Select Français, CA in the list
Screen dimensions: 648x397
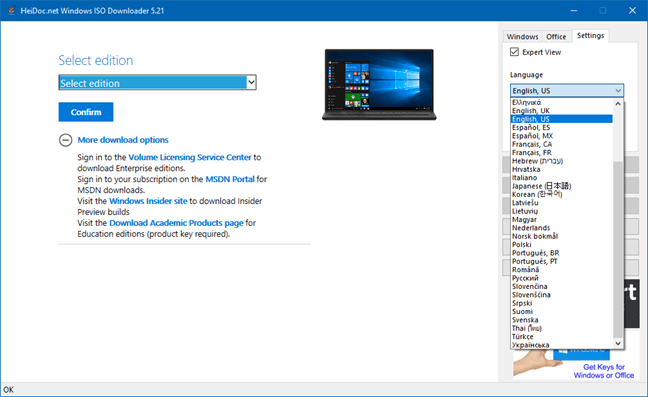coord(561,144)
